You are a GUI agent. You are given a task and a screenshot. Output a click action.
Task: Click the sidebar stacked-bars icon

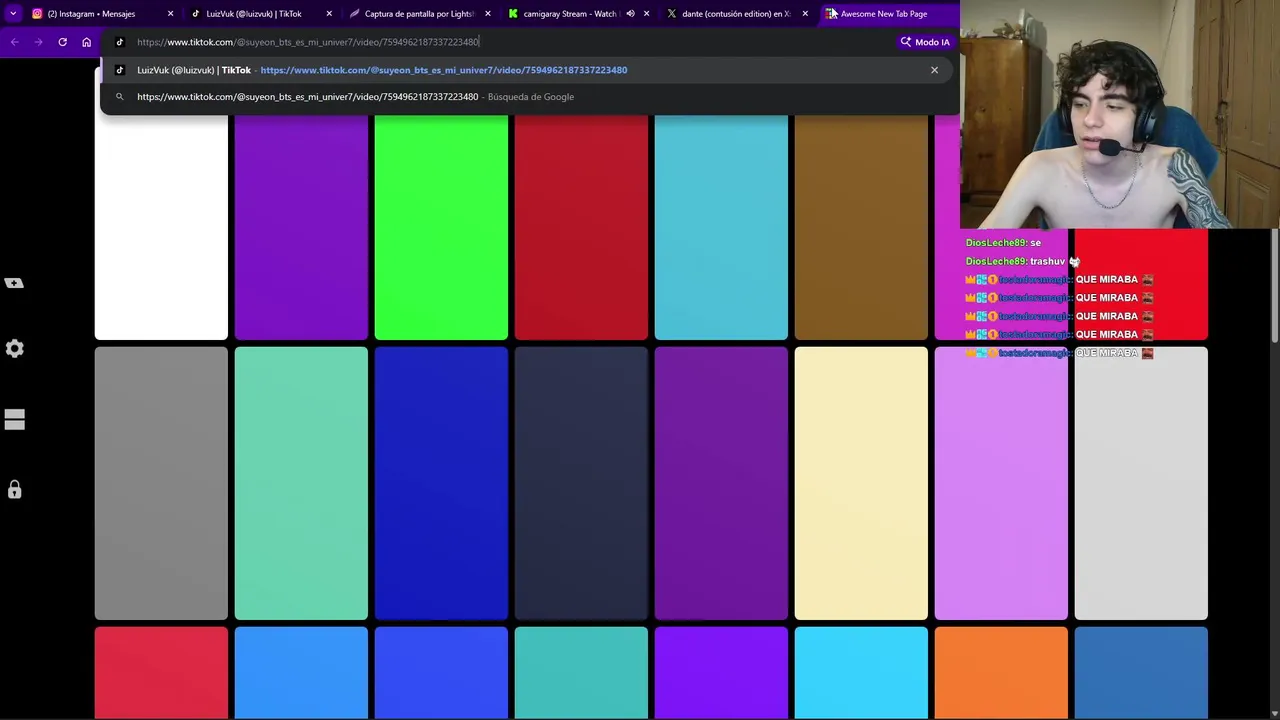click(x=14, y=420)
